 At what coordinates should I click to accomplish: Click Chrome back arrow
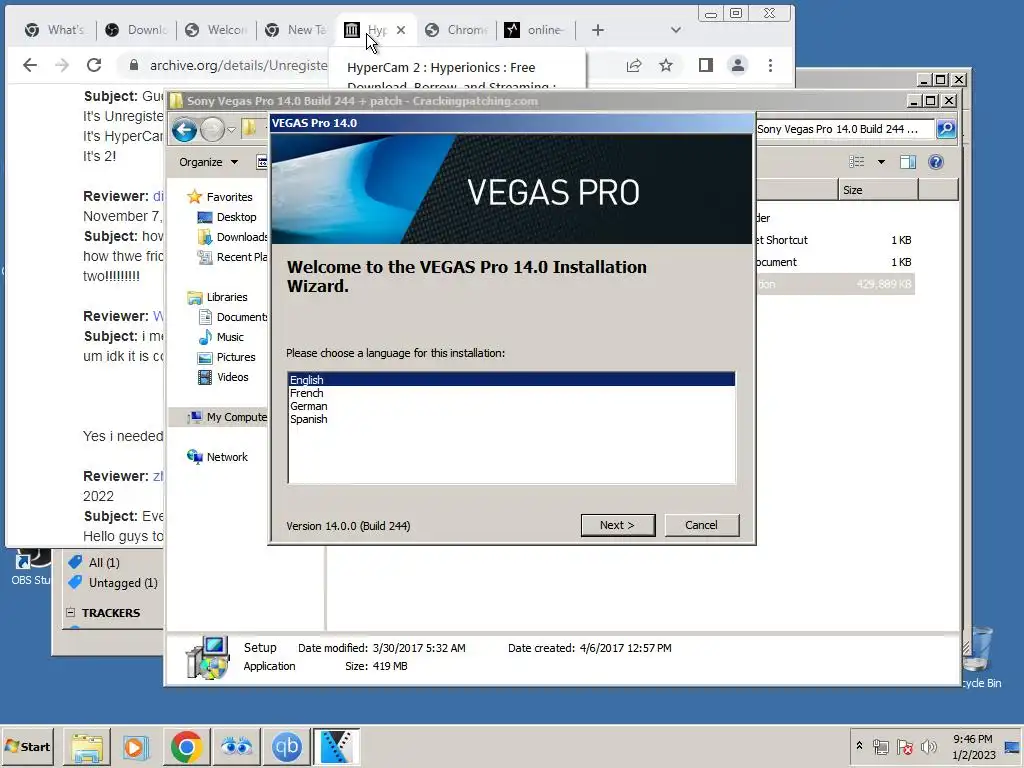30,65
